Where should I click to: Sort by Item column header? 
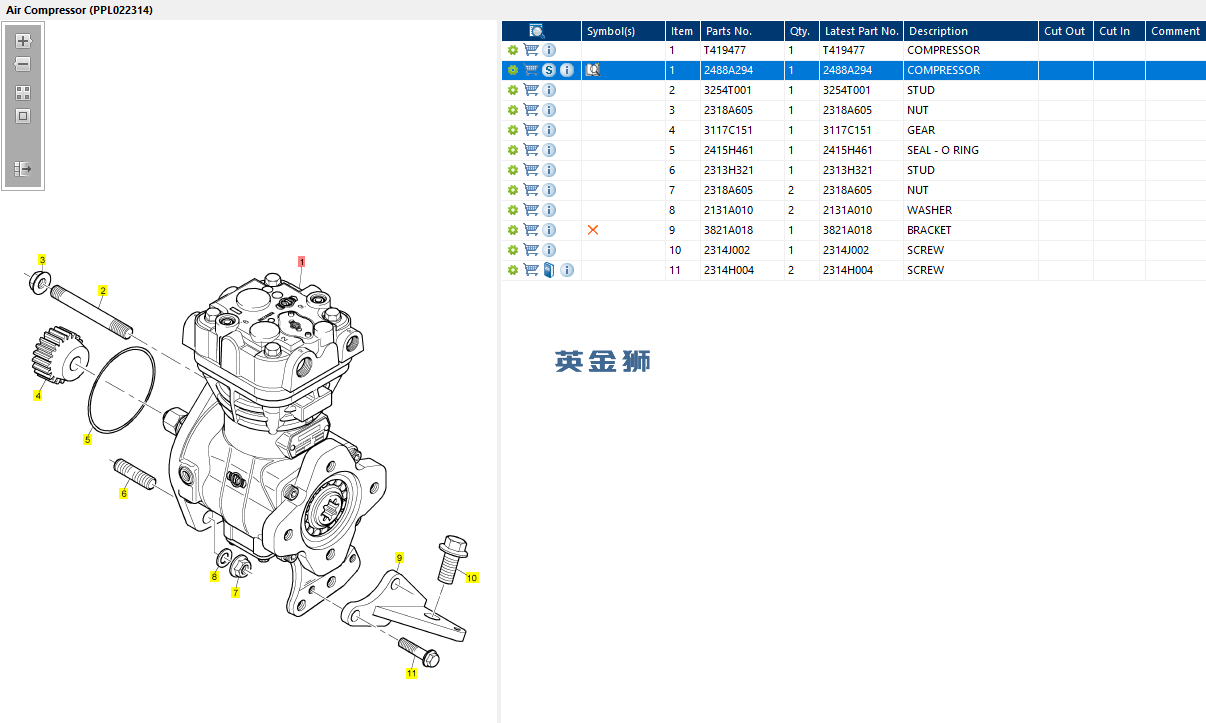(x=682, y=31)
